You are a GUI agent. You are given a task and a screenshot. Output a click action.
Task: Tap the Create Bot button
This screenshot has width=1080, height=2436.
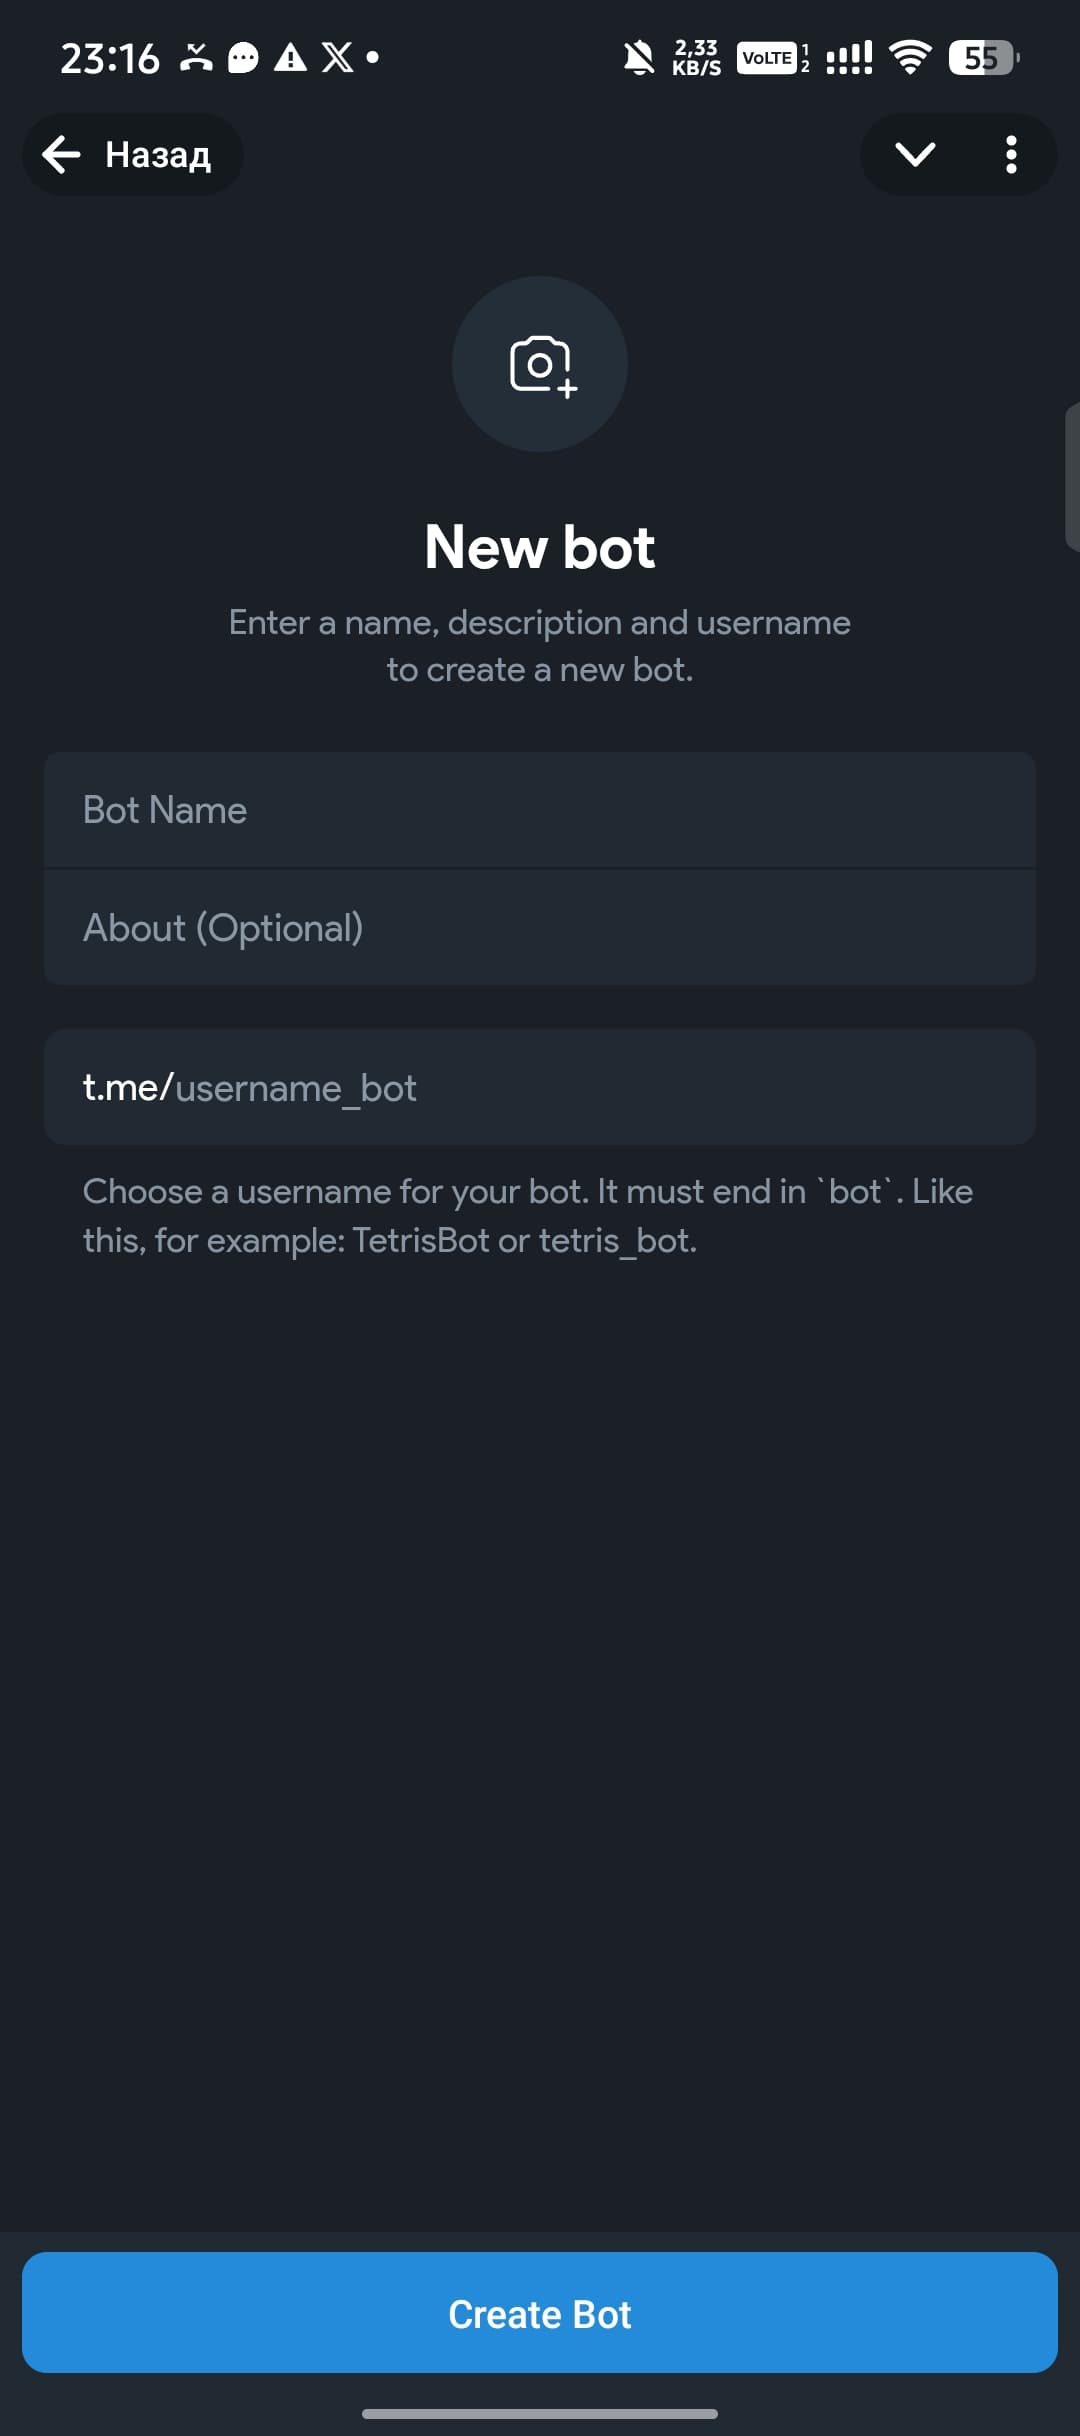tap(540, 2313)
